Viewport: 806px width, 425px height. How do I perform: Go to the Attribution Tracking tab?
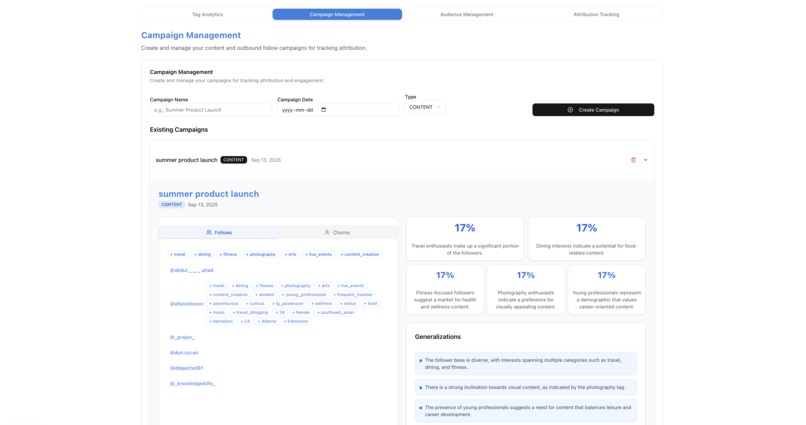(x=596, y=14)
